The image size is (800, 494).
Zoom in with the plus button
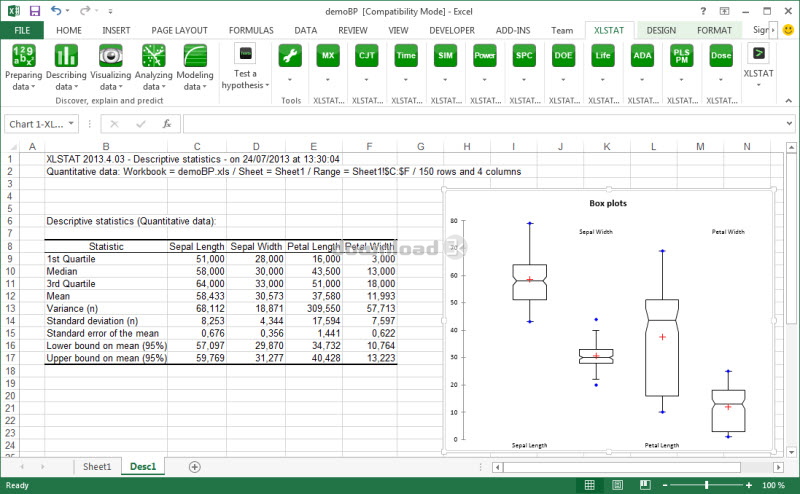click(x=748, y=485)
